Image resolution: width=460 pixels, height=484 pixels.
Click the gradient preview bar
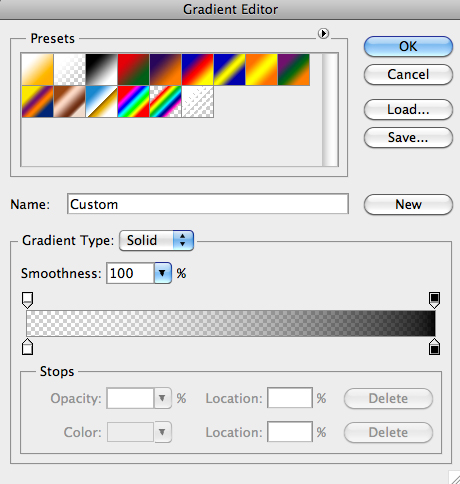(x=231, y=323)
